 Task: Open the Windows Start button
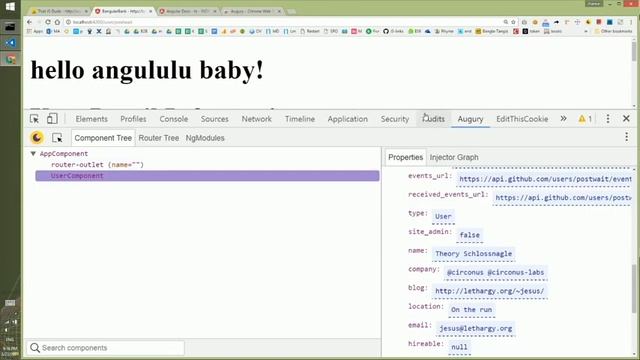click(10, 6)
